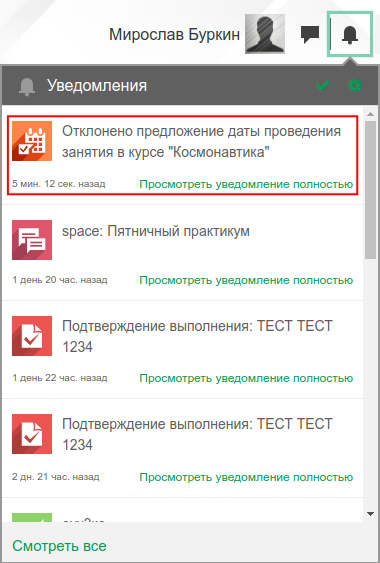This screenshot has width=380, height=563.
Task: Click the scrollbar down arrow in notifications list
Action: point(371,514)
